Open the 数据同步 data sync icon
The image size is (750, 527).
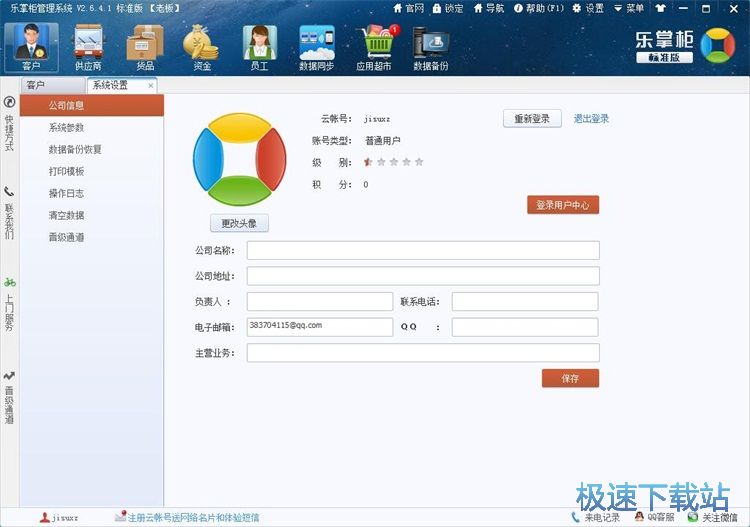(x=316, y=47)
